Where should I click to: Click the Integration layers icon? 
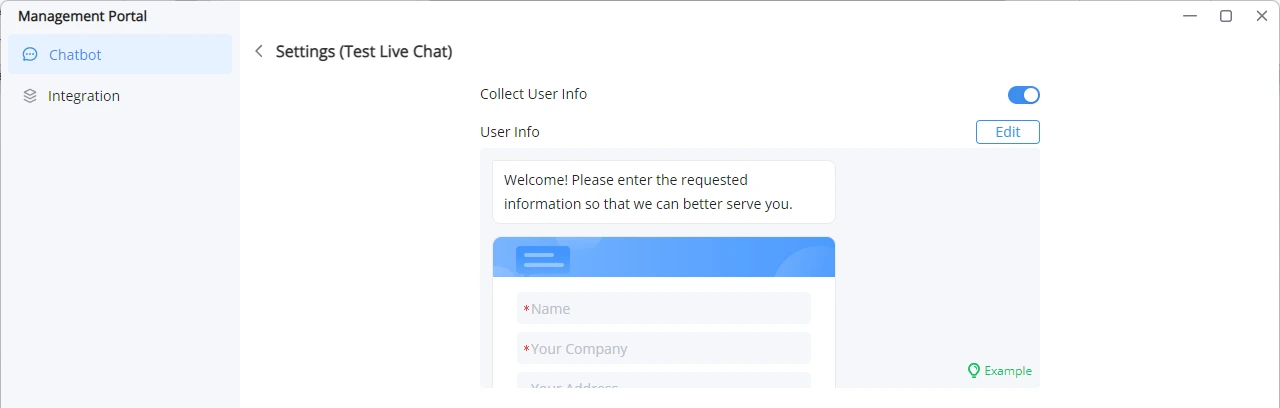[30, 96]
